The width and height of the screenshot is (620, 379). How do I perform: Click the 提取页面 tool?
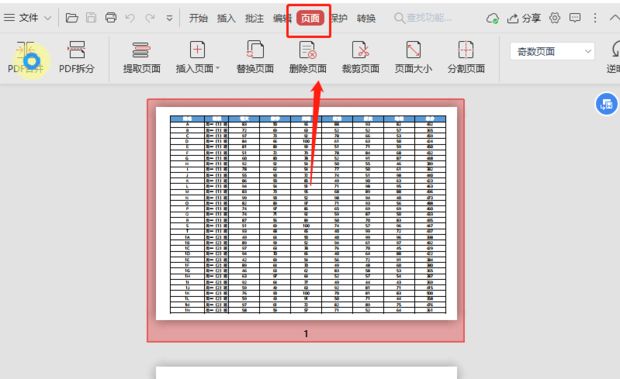[x=142, y=58]
